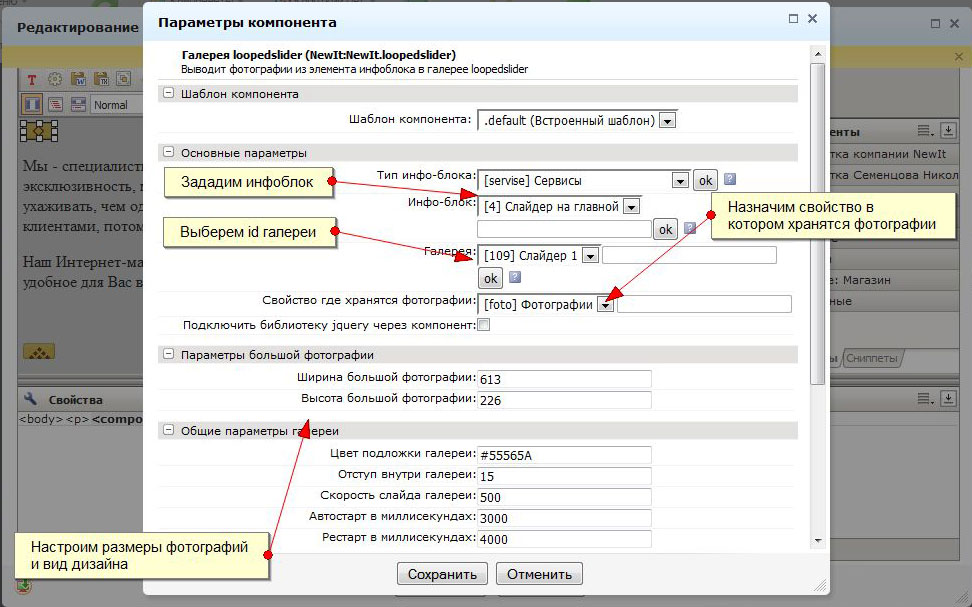This screenshot has height=607, width=972.
Task: Toggle the jquery library checkbox
Action: 484,325
